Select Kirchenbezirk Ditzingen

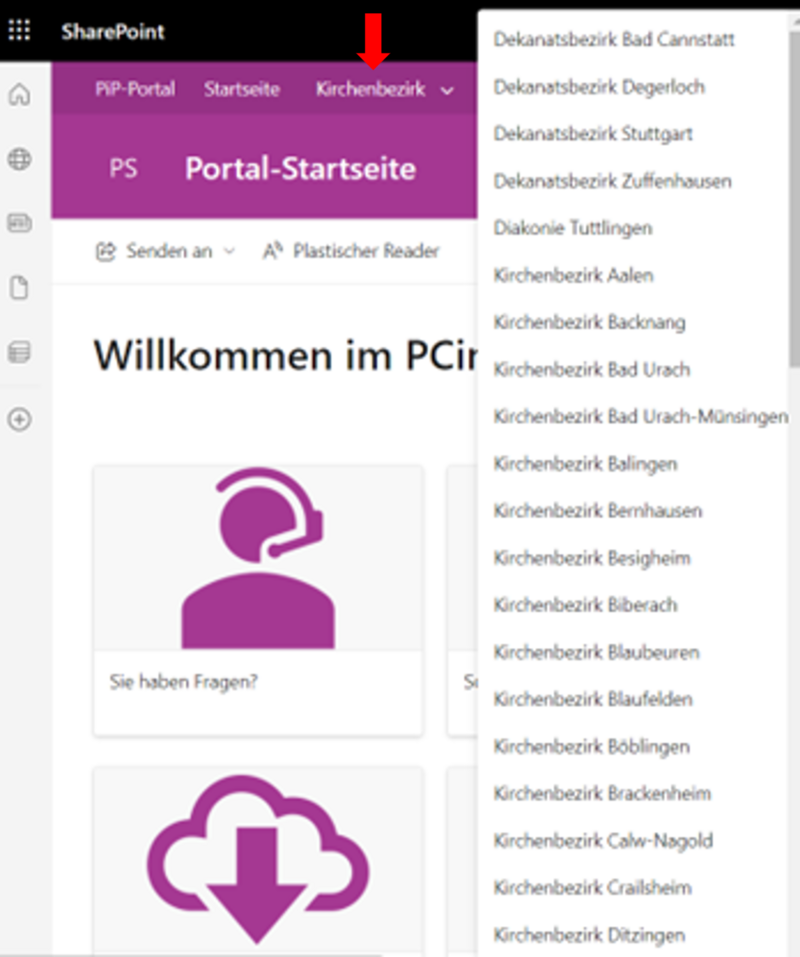tap(589, 934)
